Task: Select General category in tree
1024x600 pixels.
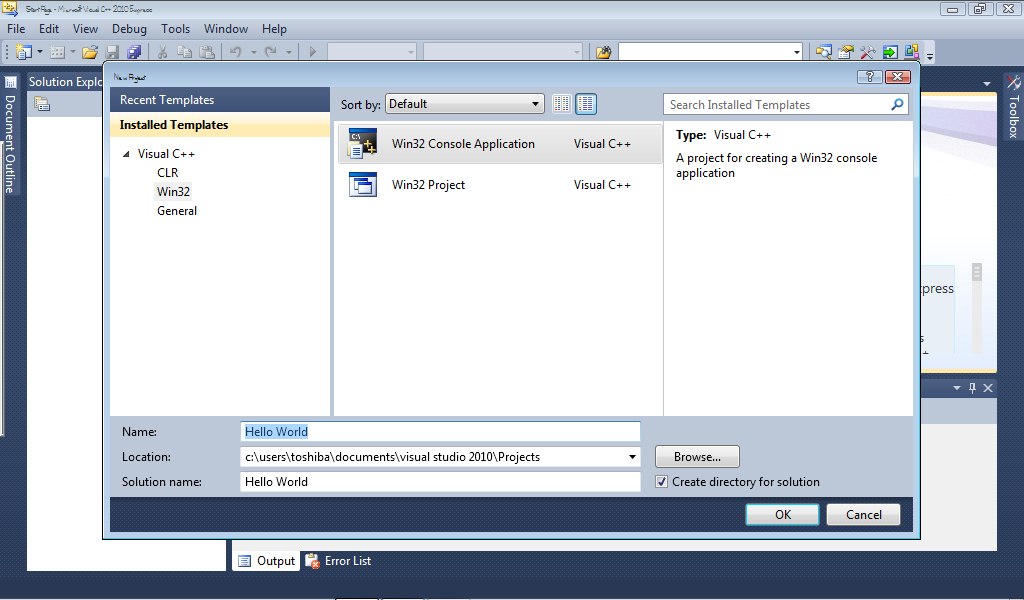Action: 176,211
